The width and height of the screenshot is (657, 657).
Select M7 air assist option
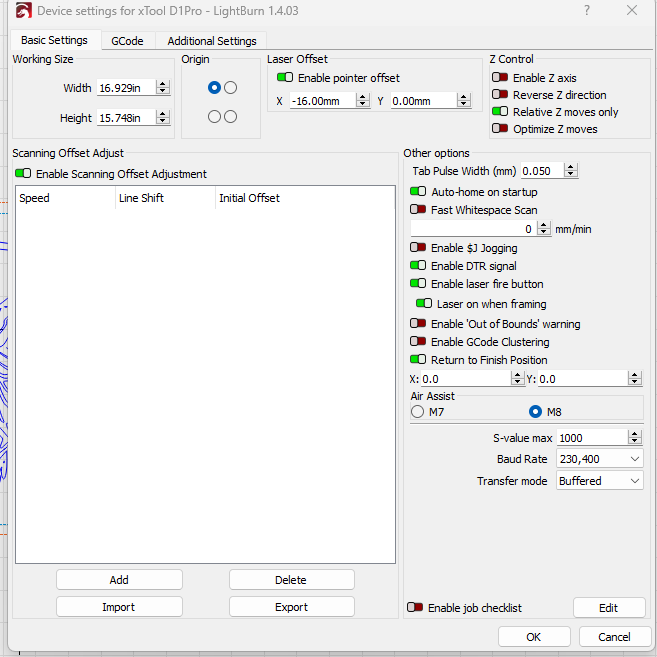click(417, 412)
